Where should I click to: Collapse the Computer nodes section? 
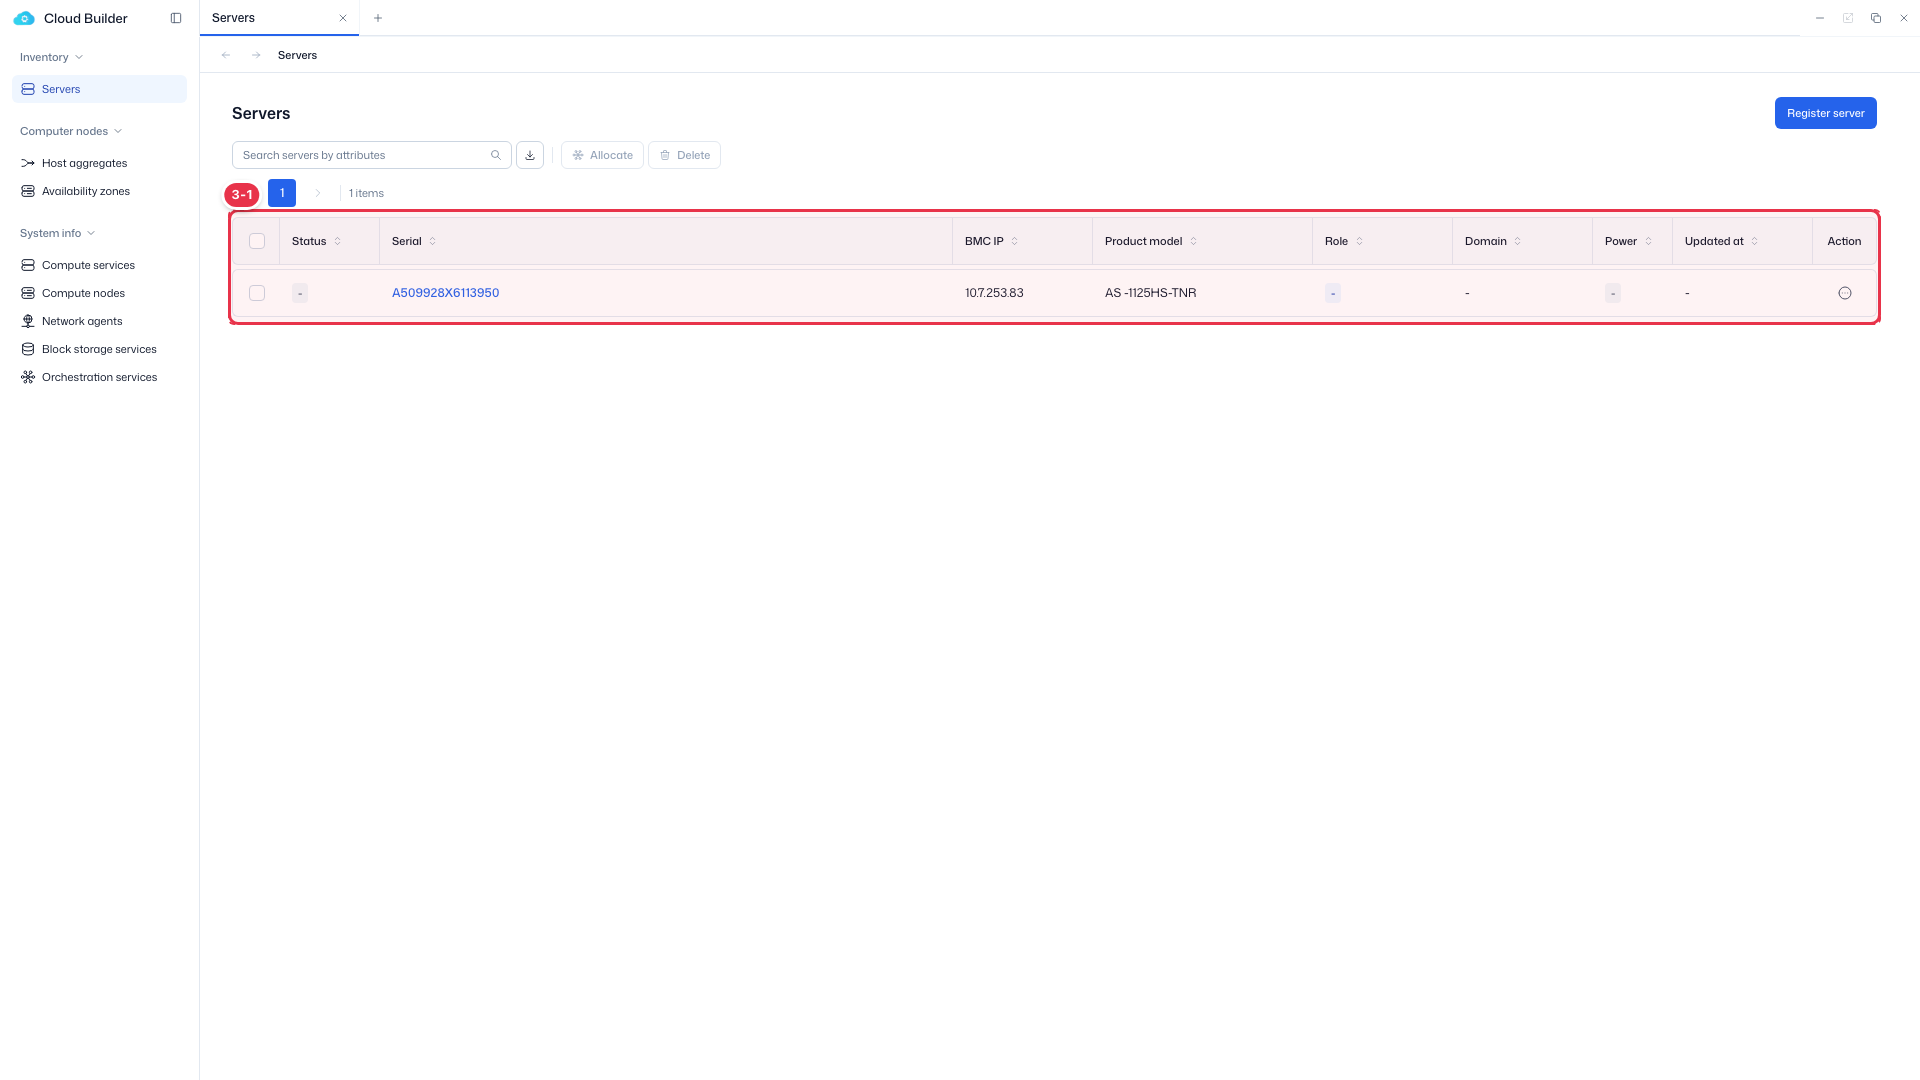pyautogui.click(x=71, y=131)
